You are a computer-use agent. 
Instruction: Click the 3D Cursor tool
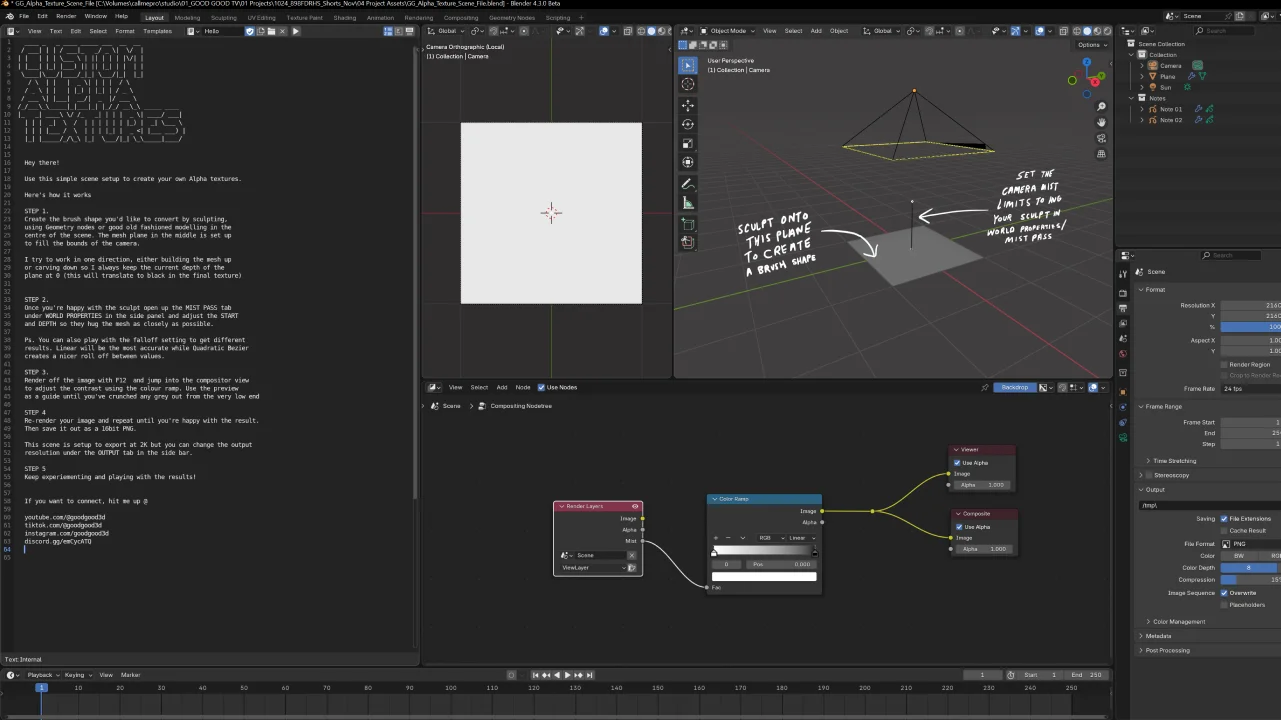pos(687,84)
